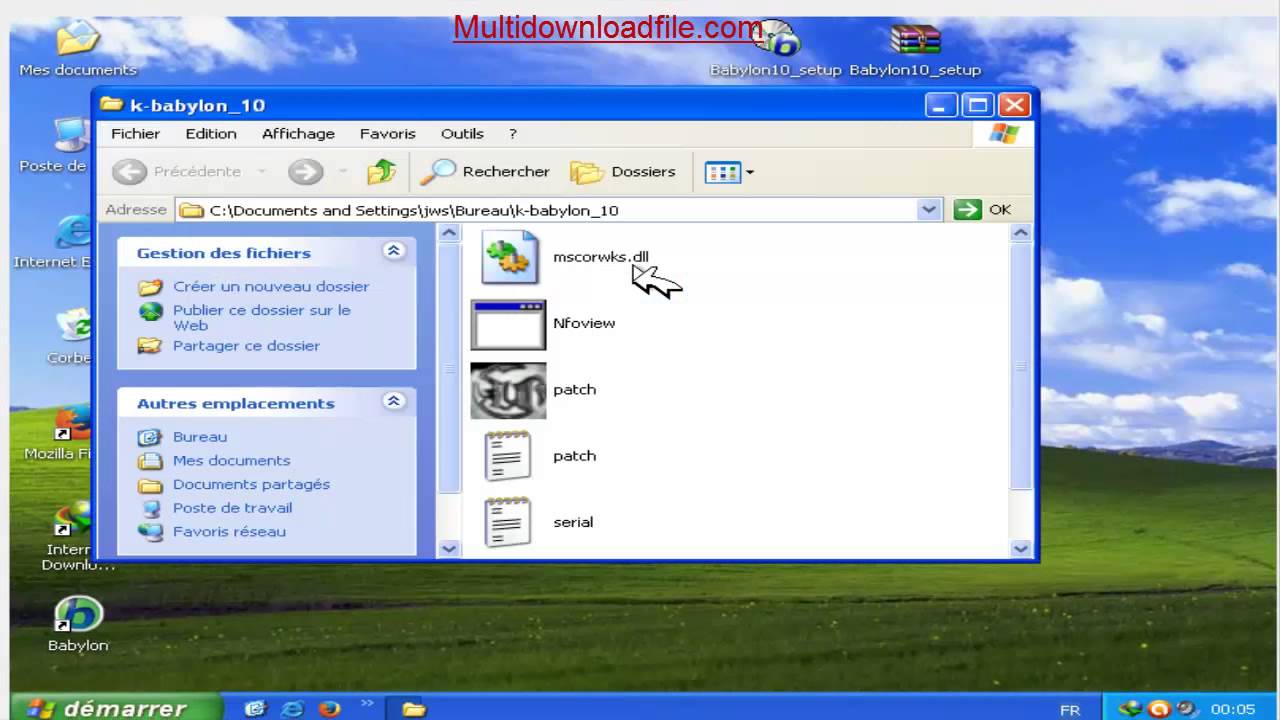
Task: Open Favoris réseau link
Action: click(x=229, y=532)
